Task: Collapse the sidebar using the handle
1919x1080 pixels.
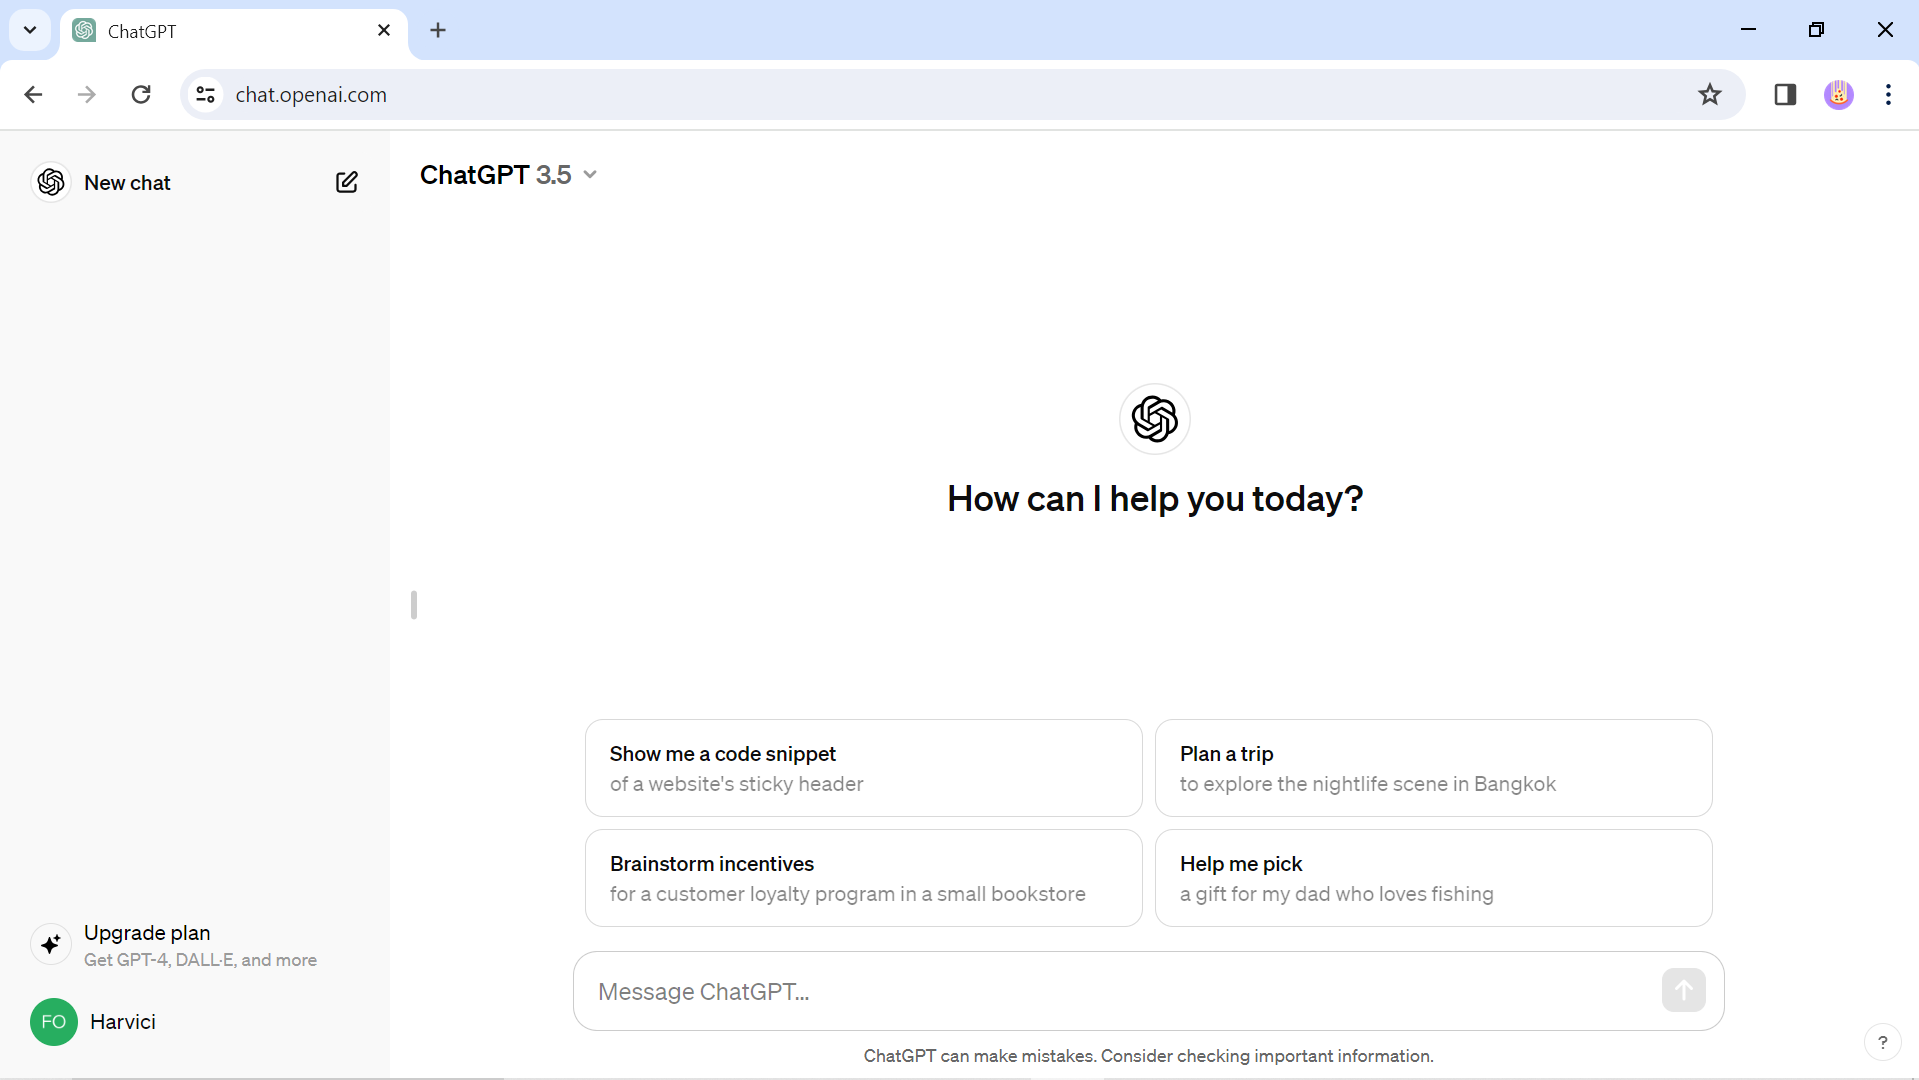Action: coord(414,605)
